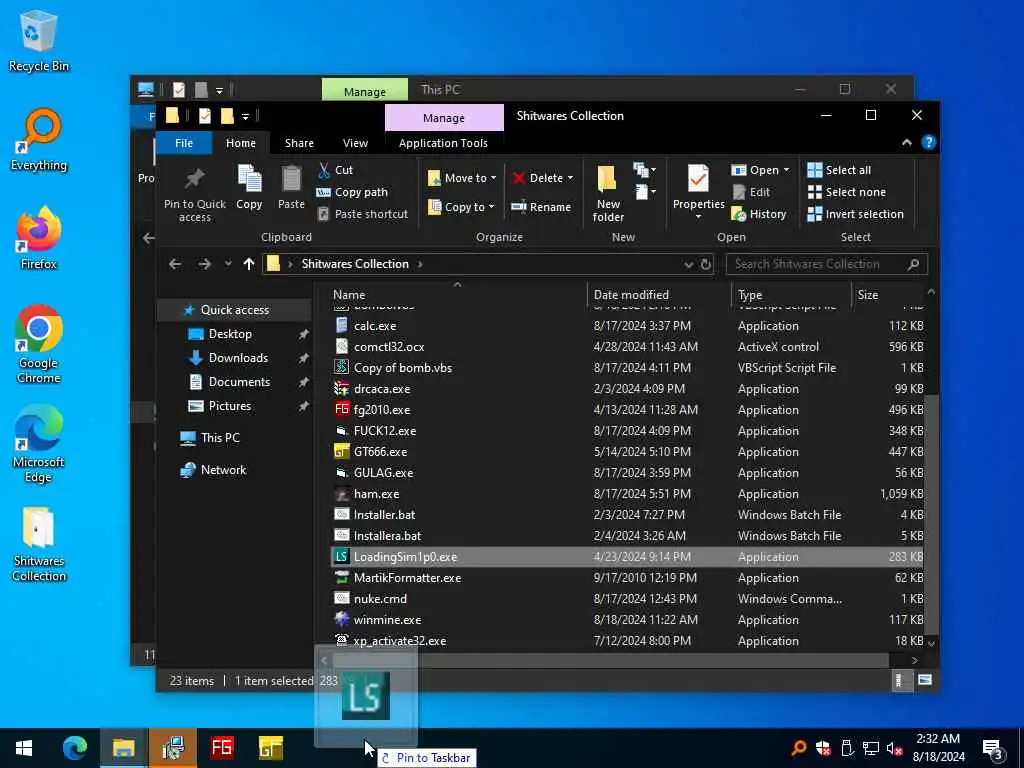The image size is (1024, 768).
Task: Switch to the Home tab
Action: [241, 142]
